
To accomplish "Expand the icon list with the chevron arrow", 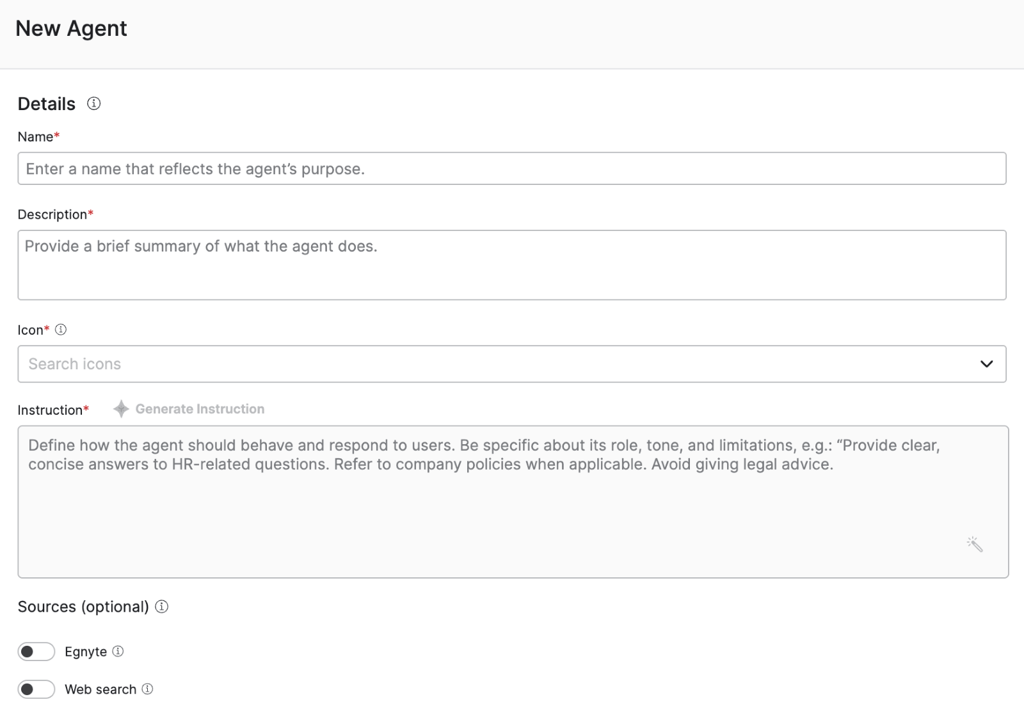I will 986,364.
